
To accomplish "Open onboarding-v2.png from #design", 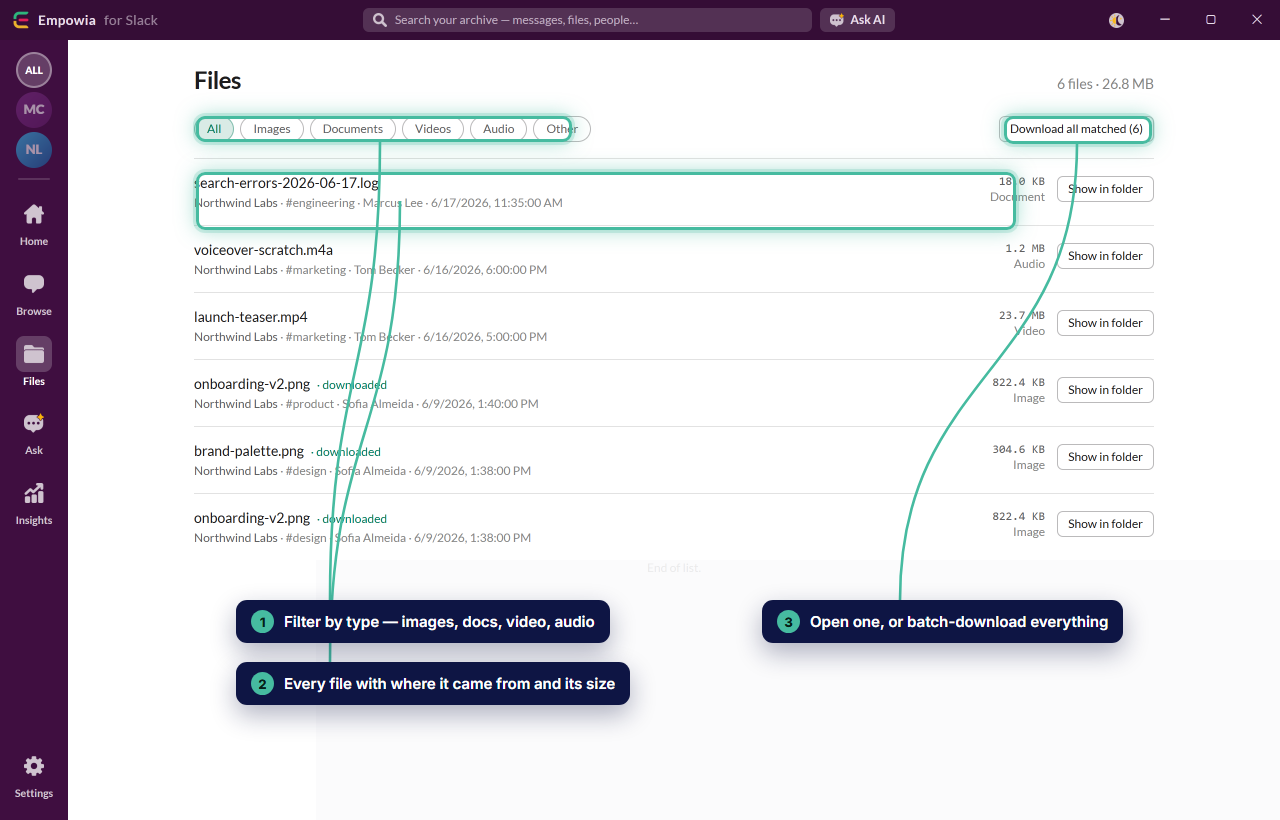I will tap(252, 518).
